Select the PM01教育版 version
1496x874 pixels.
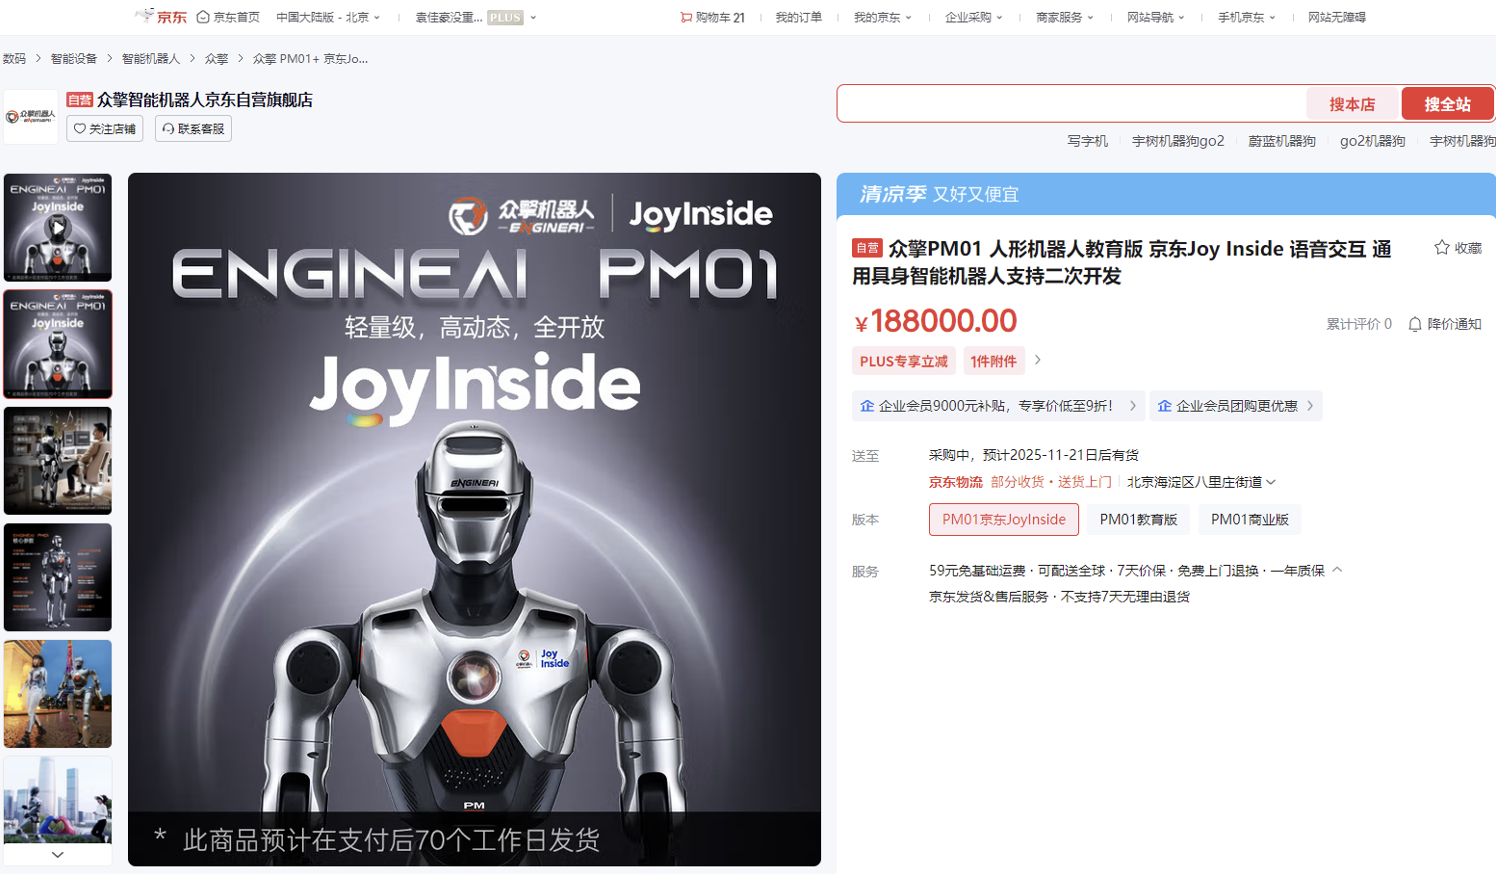1136,519
